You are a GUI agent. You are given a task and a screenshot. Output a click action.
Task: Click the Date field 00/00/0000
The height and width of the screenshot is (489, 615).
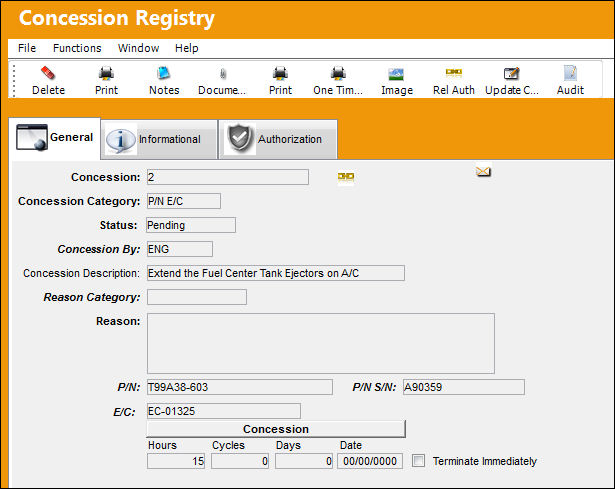pos(370,461)
